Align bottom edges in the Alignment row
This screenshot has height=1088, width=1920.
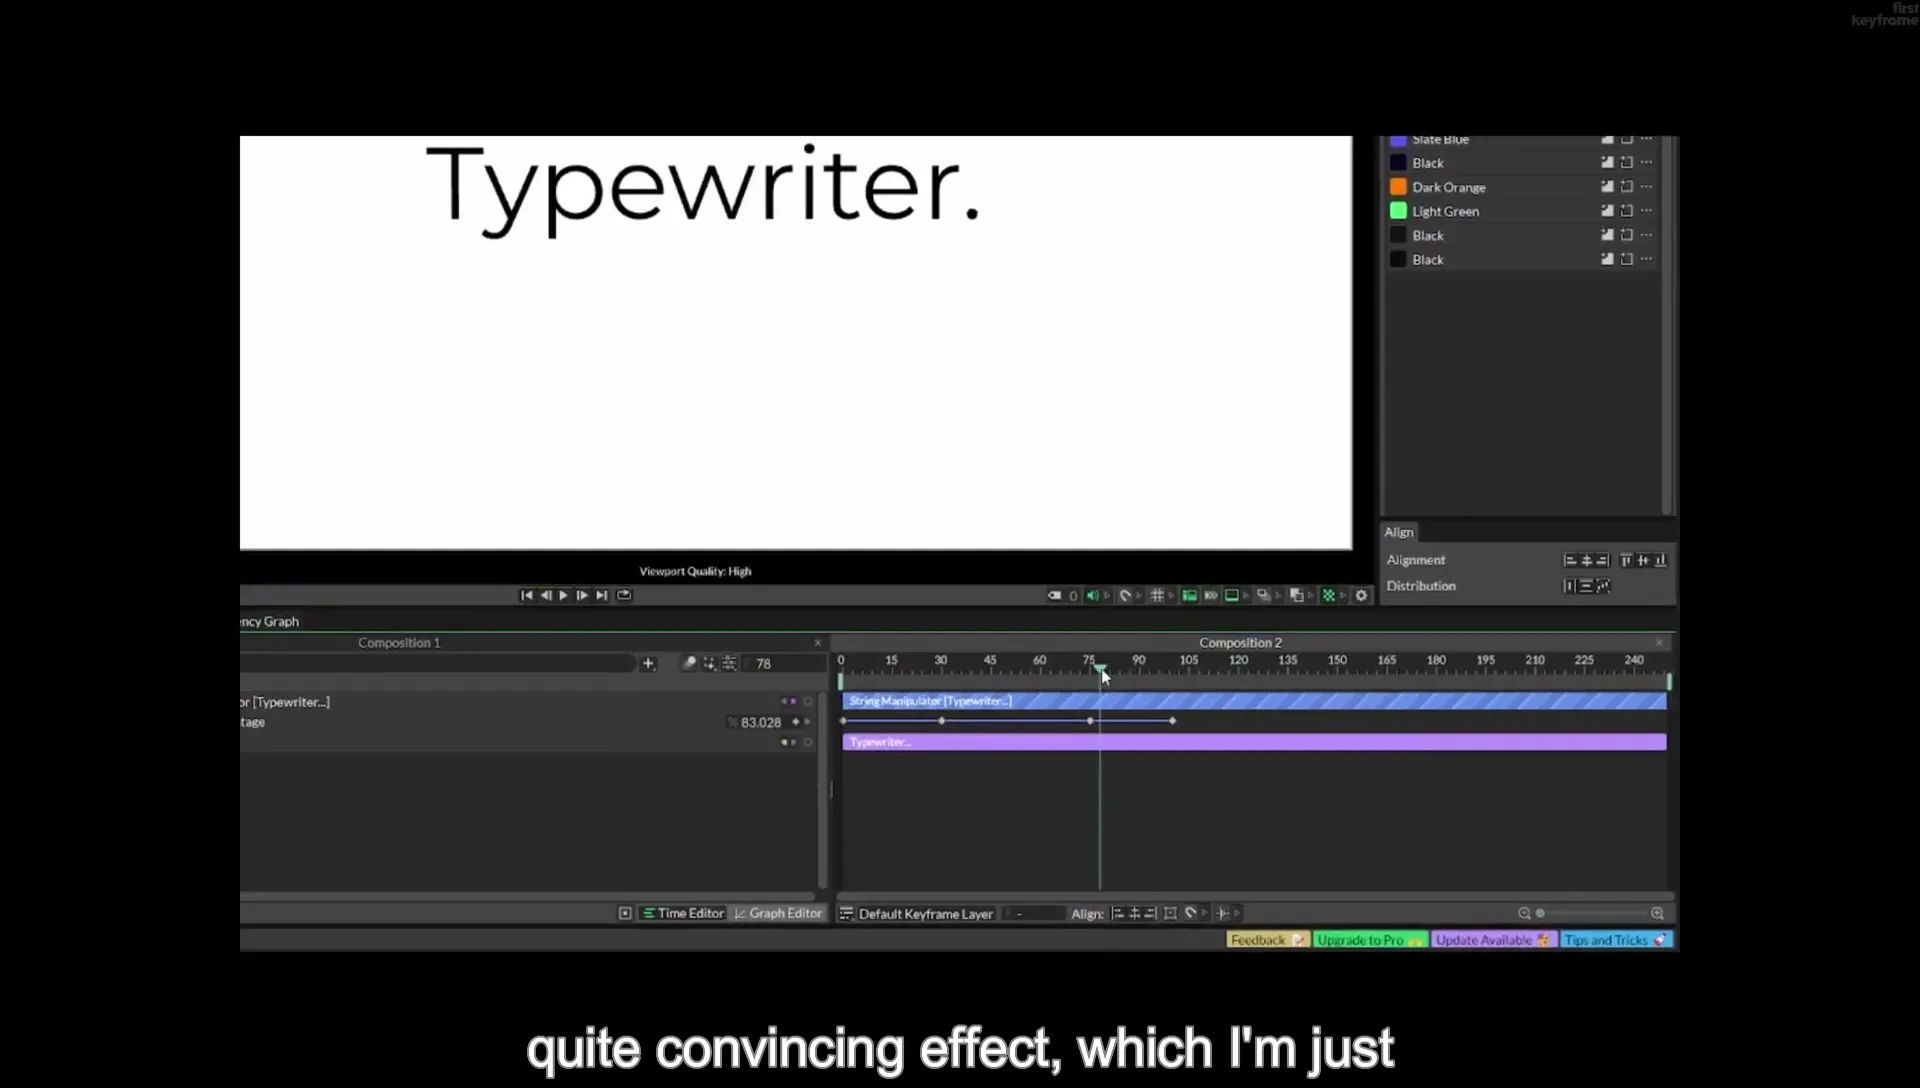(x=1661, y=560)
